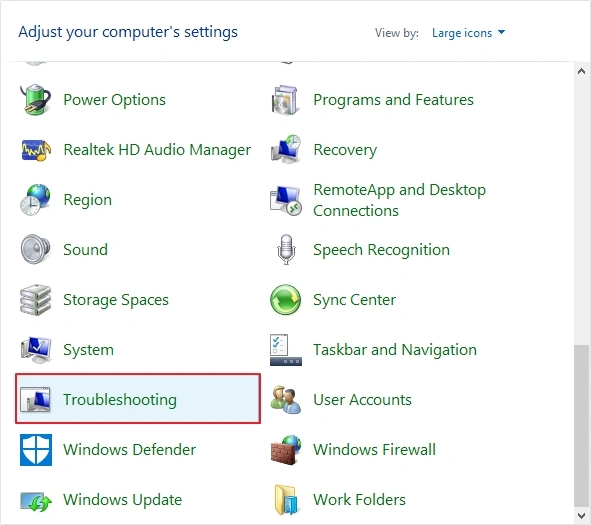
Task: Click the Speech Recognition microphone icon
Action: 286,249
